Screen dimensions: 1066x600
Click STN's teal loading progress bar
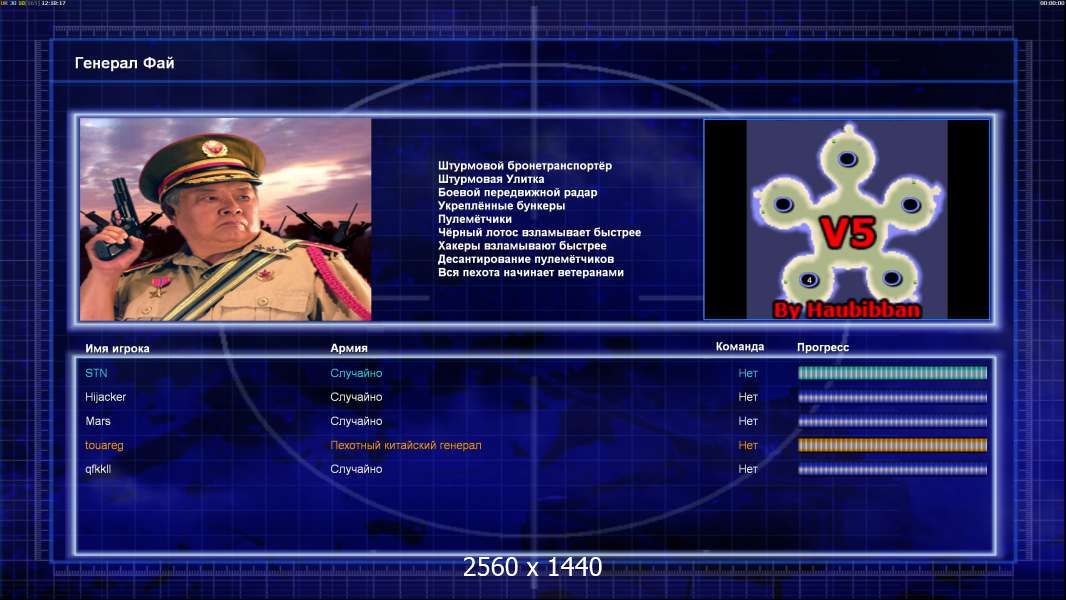point(893,372)
